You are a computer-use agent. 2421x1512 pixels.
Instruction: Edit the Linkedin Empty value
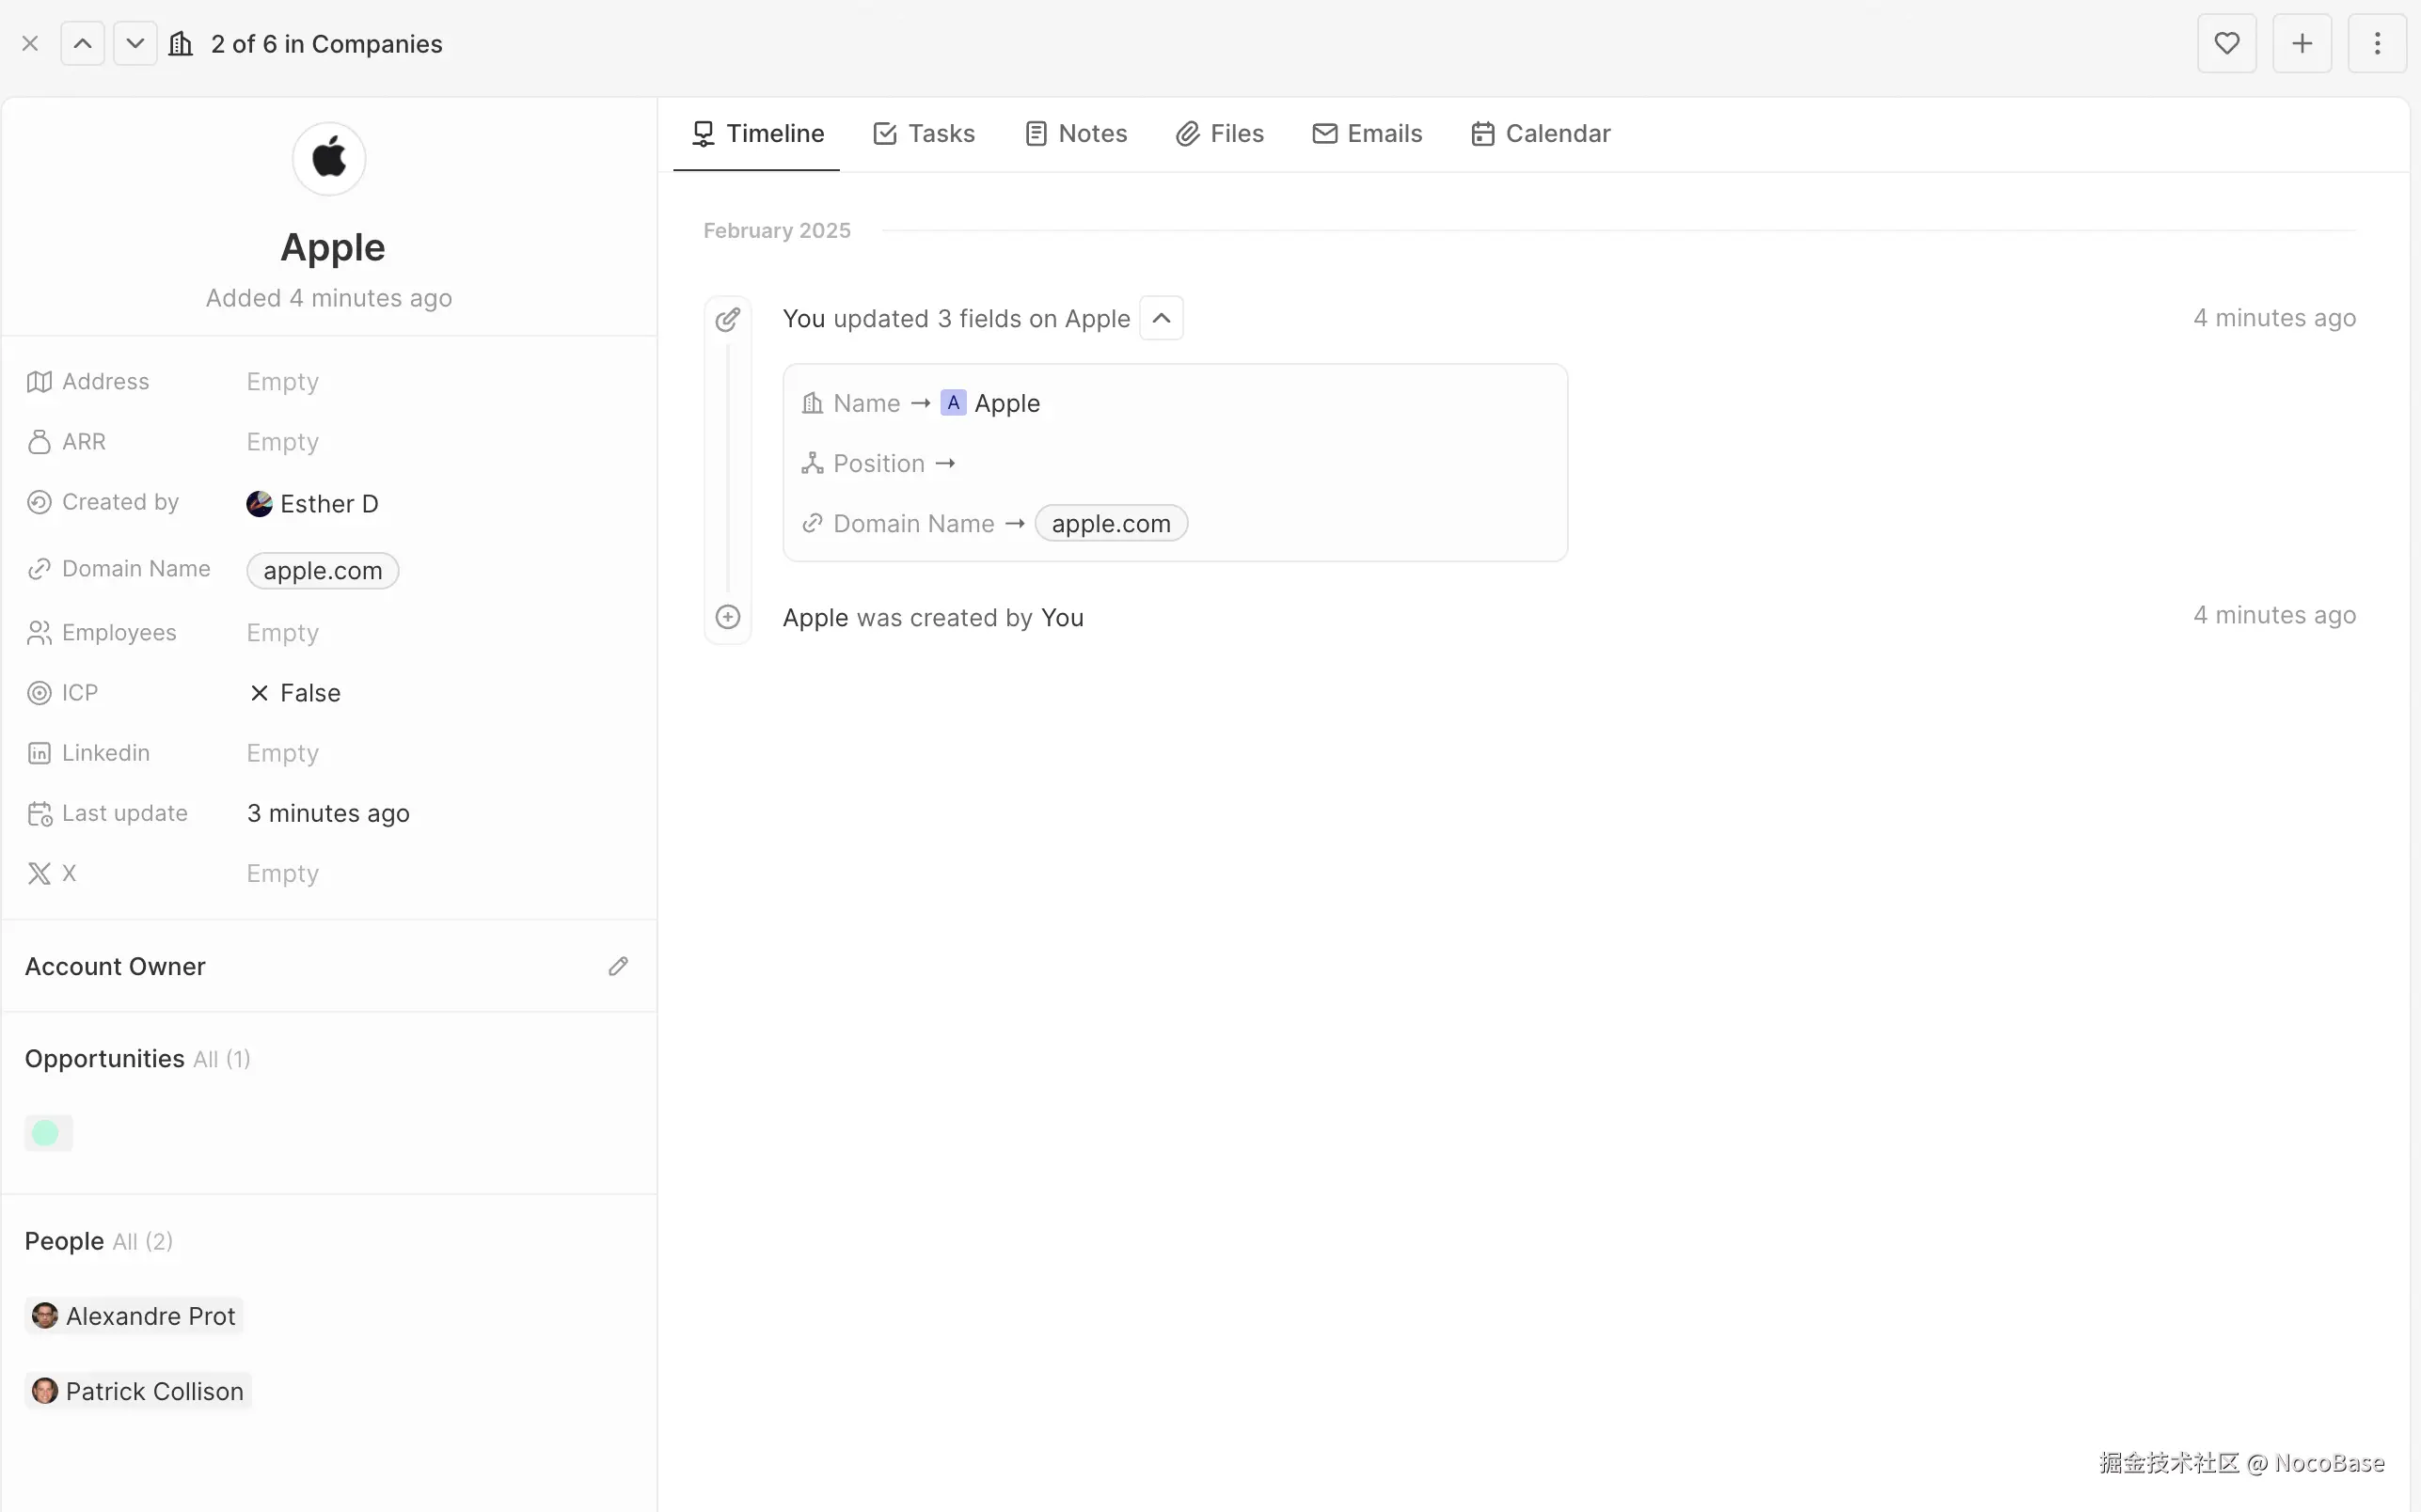(283, 753)
